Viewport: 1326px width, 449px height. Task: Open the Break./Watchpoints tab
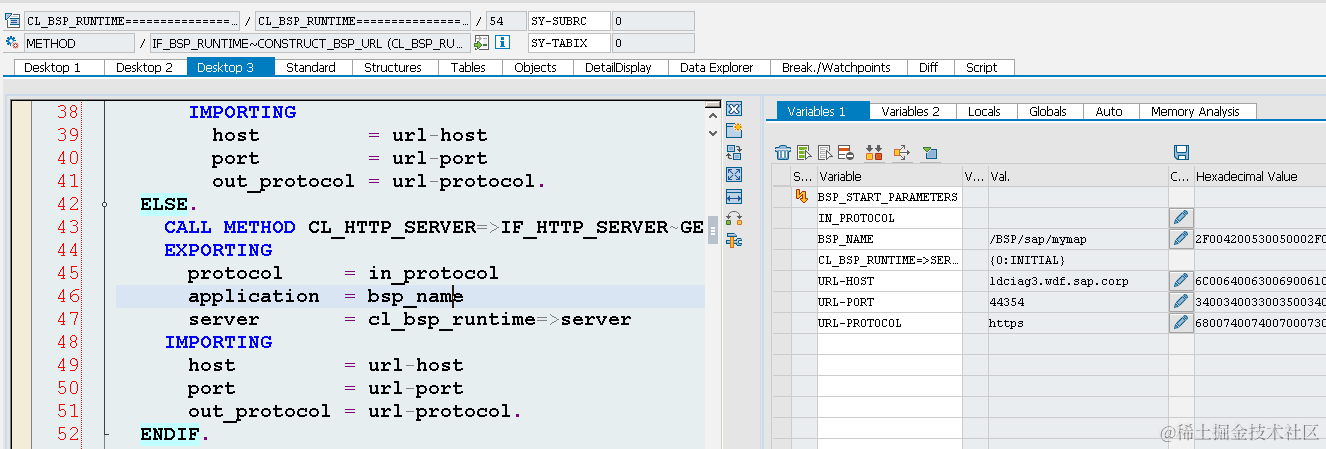tap(836, 67)
